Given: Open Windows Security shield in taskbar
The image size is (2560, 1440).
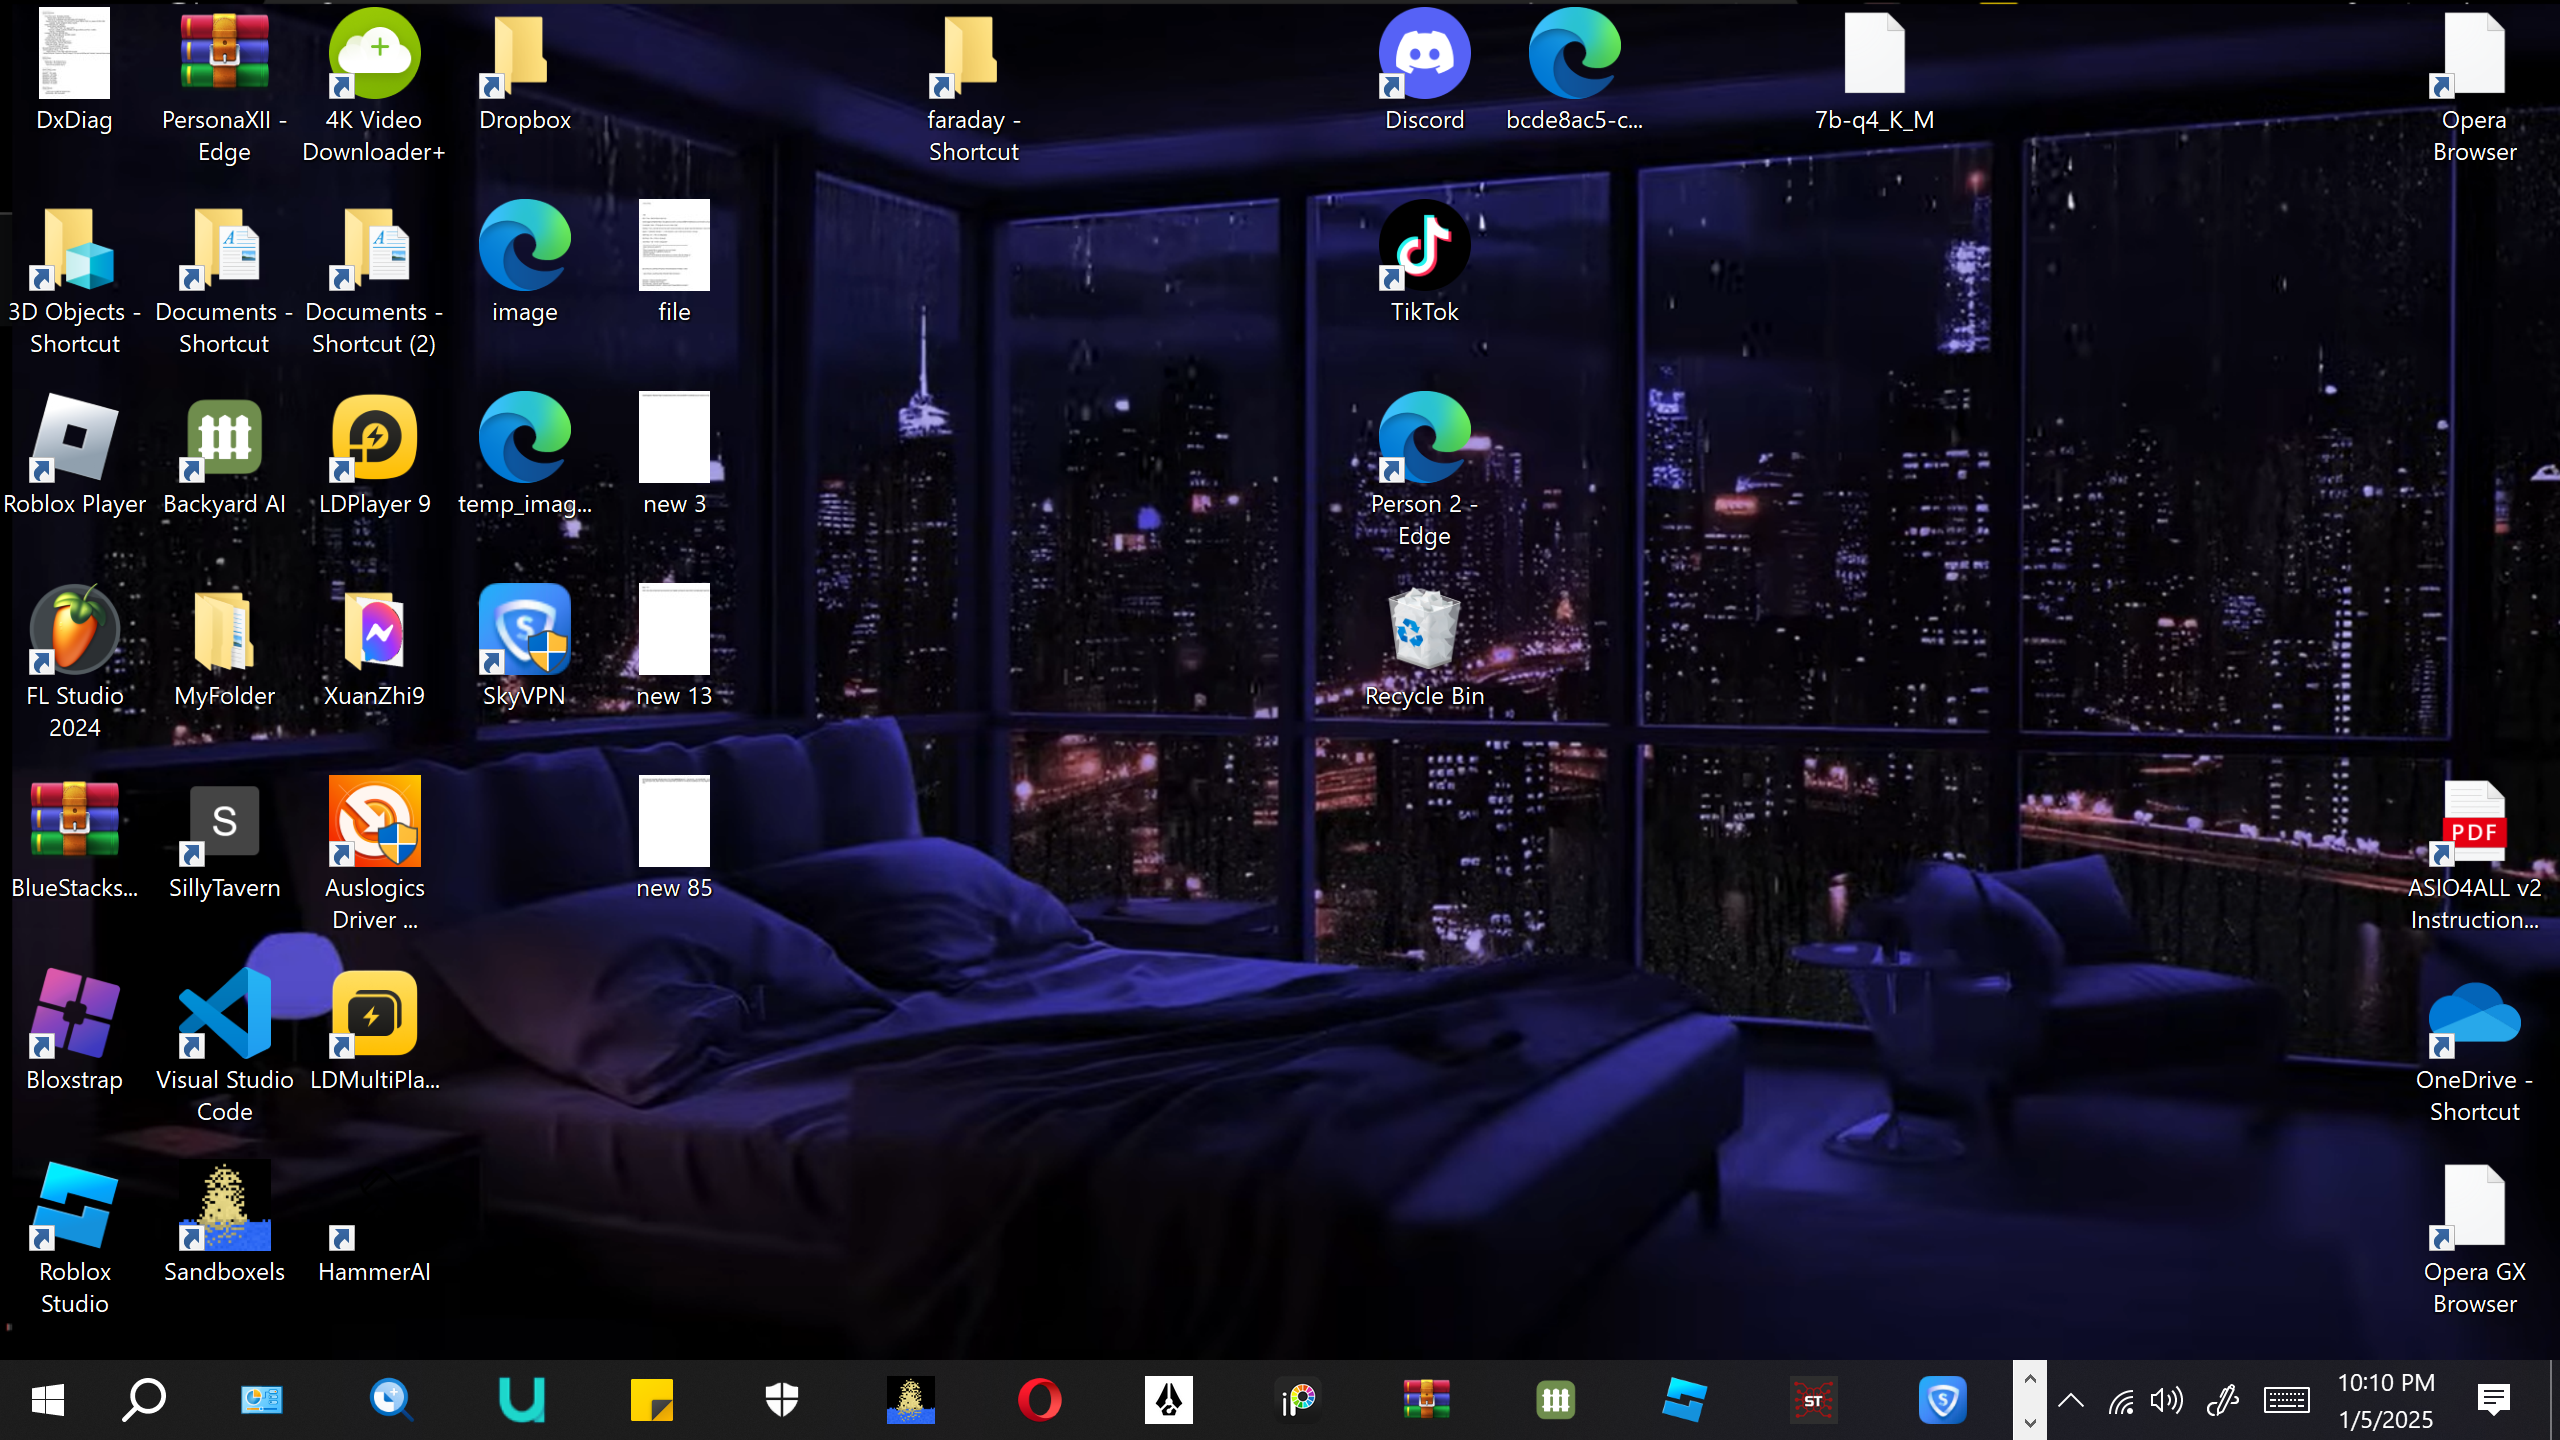Looking at the screenshot, I should pyautogui.click(x=781, y=1400).
